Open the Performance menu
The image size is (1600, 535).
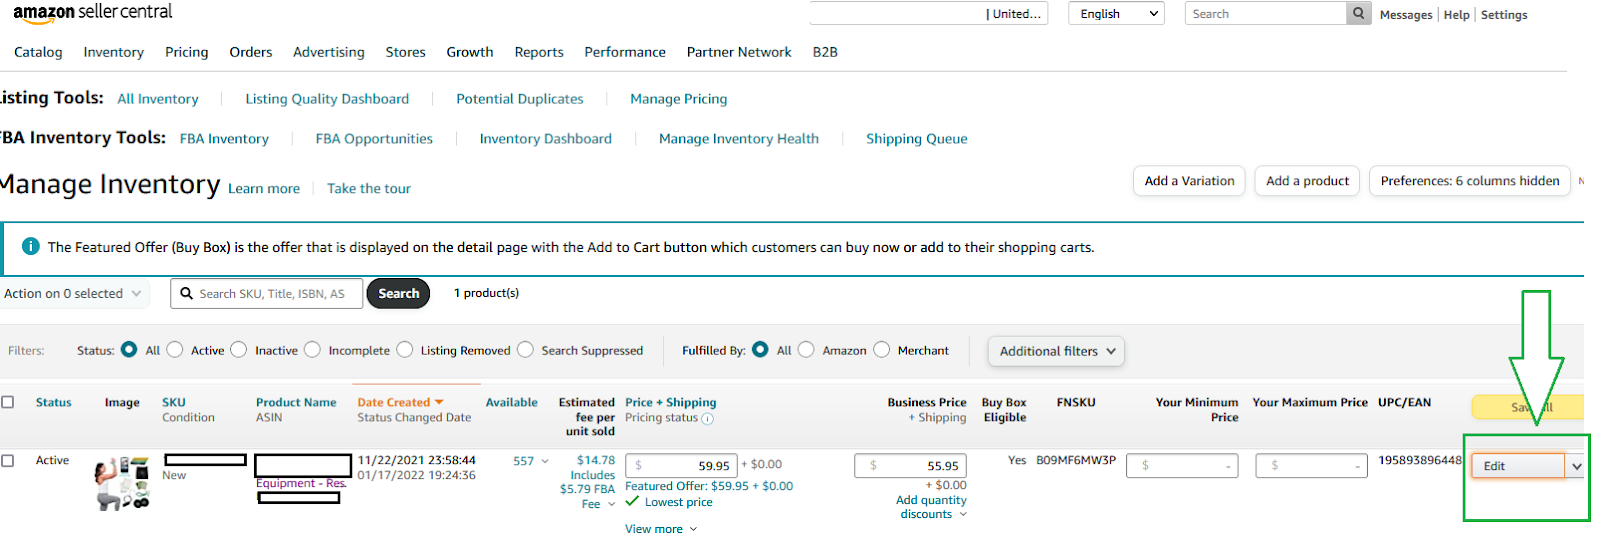(x=625, y=52)
